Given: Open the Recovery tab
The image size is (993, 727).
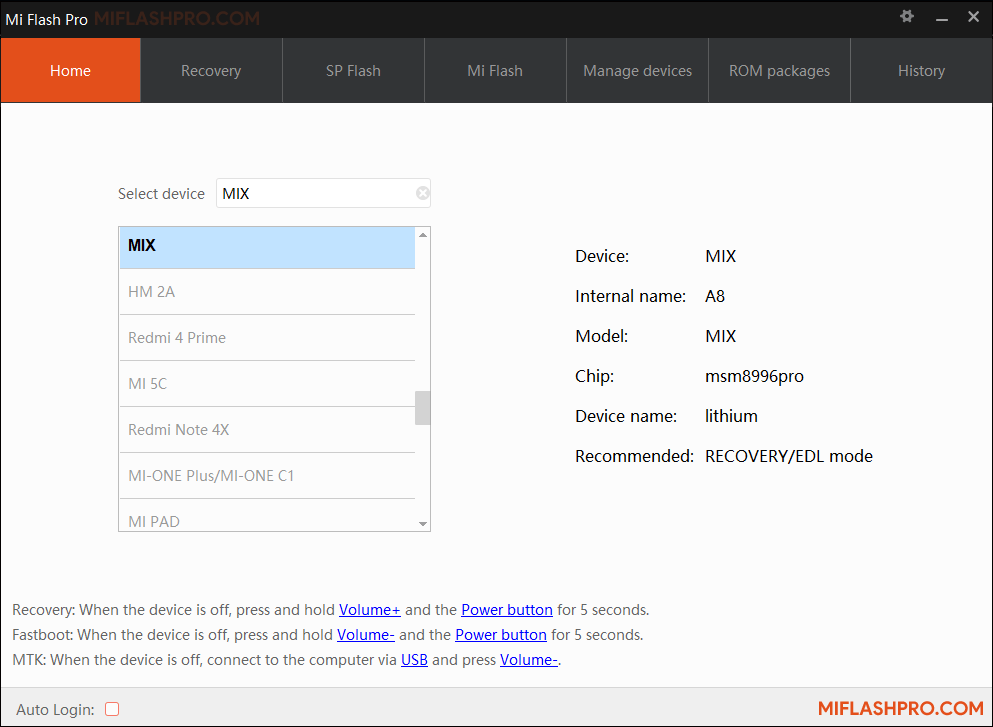Looking at the screenshot, I should click(x=212, y=70).
